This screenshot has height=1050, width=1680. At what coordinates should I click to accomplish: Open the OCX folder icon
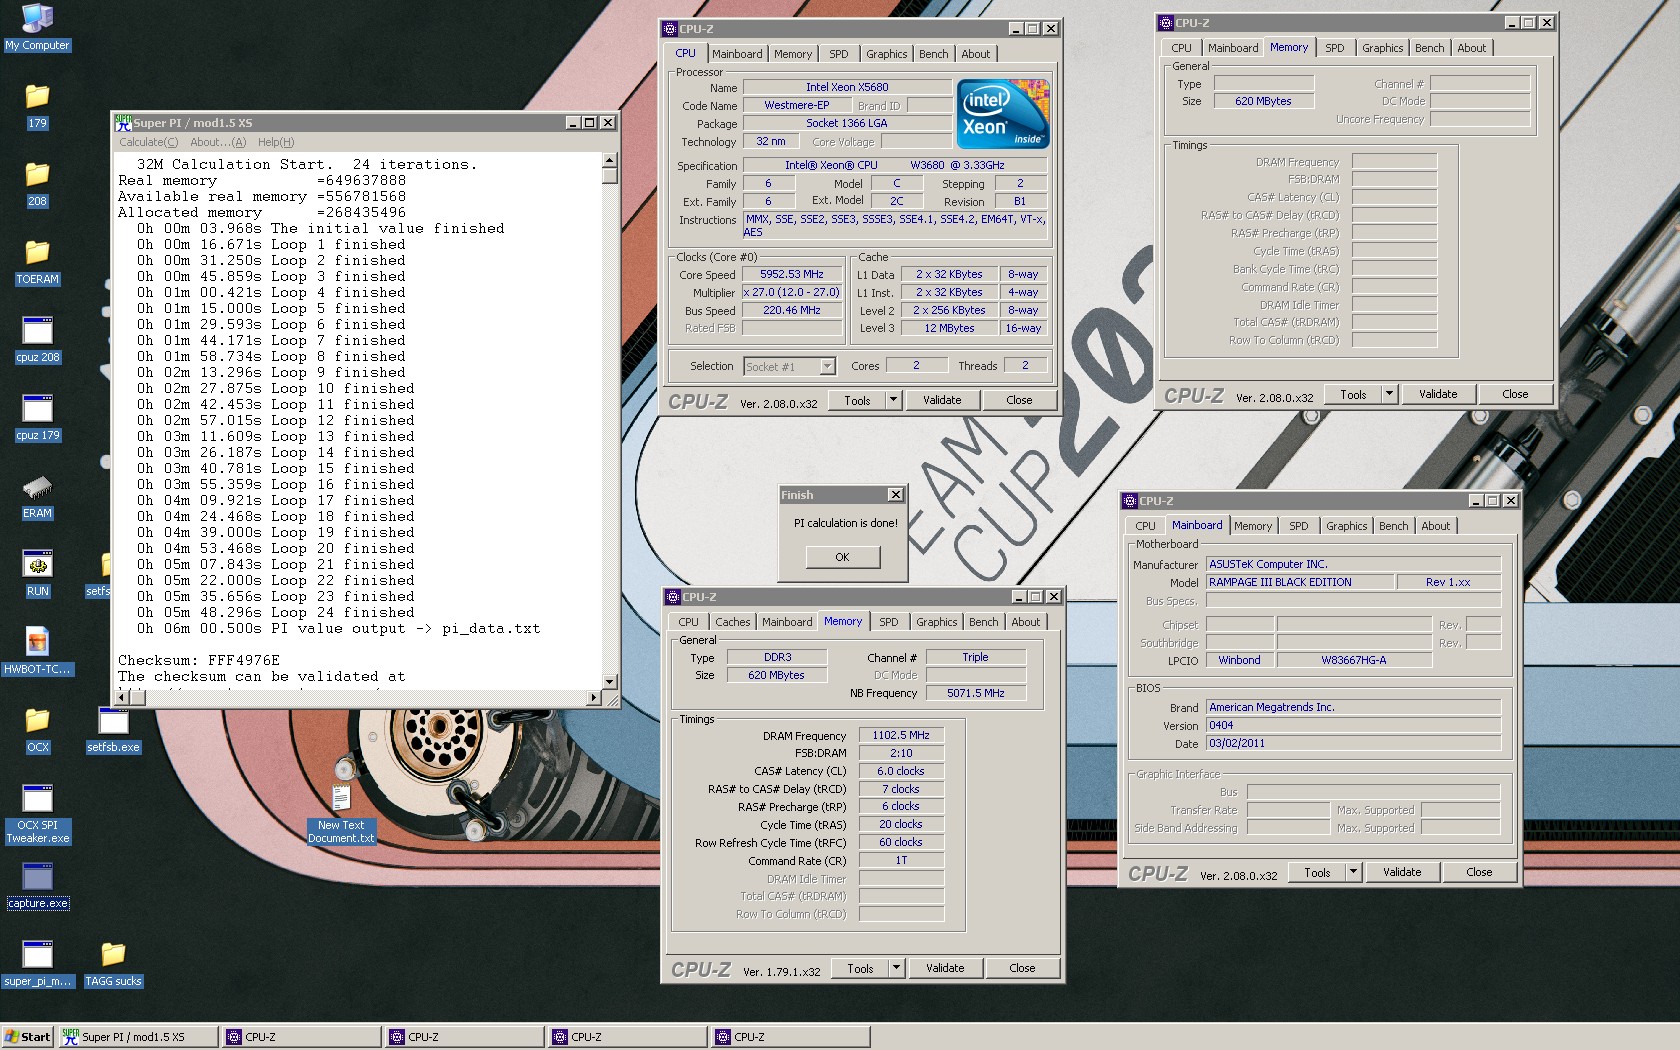(x=37, y=729)
